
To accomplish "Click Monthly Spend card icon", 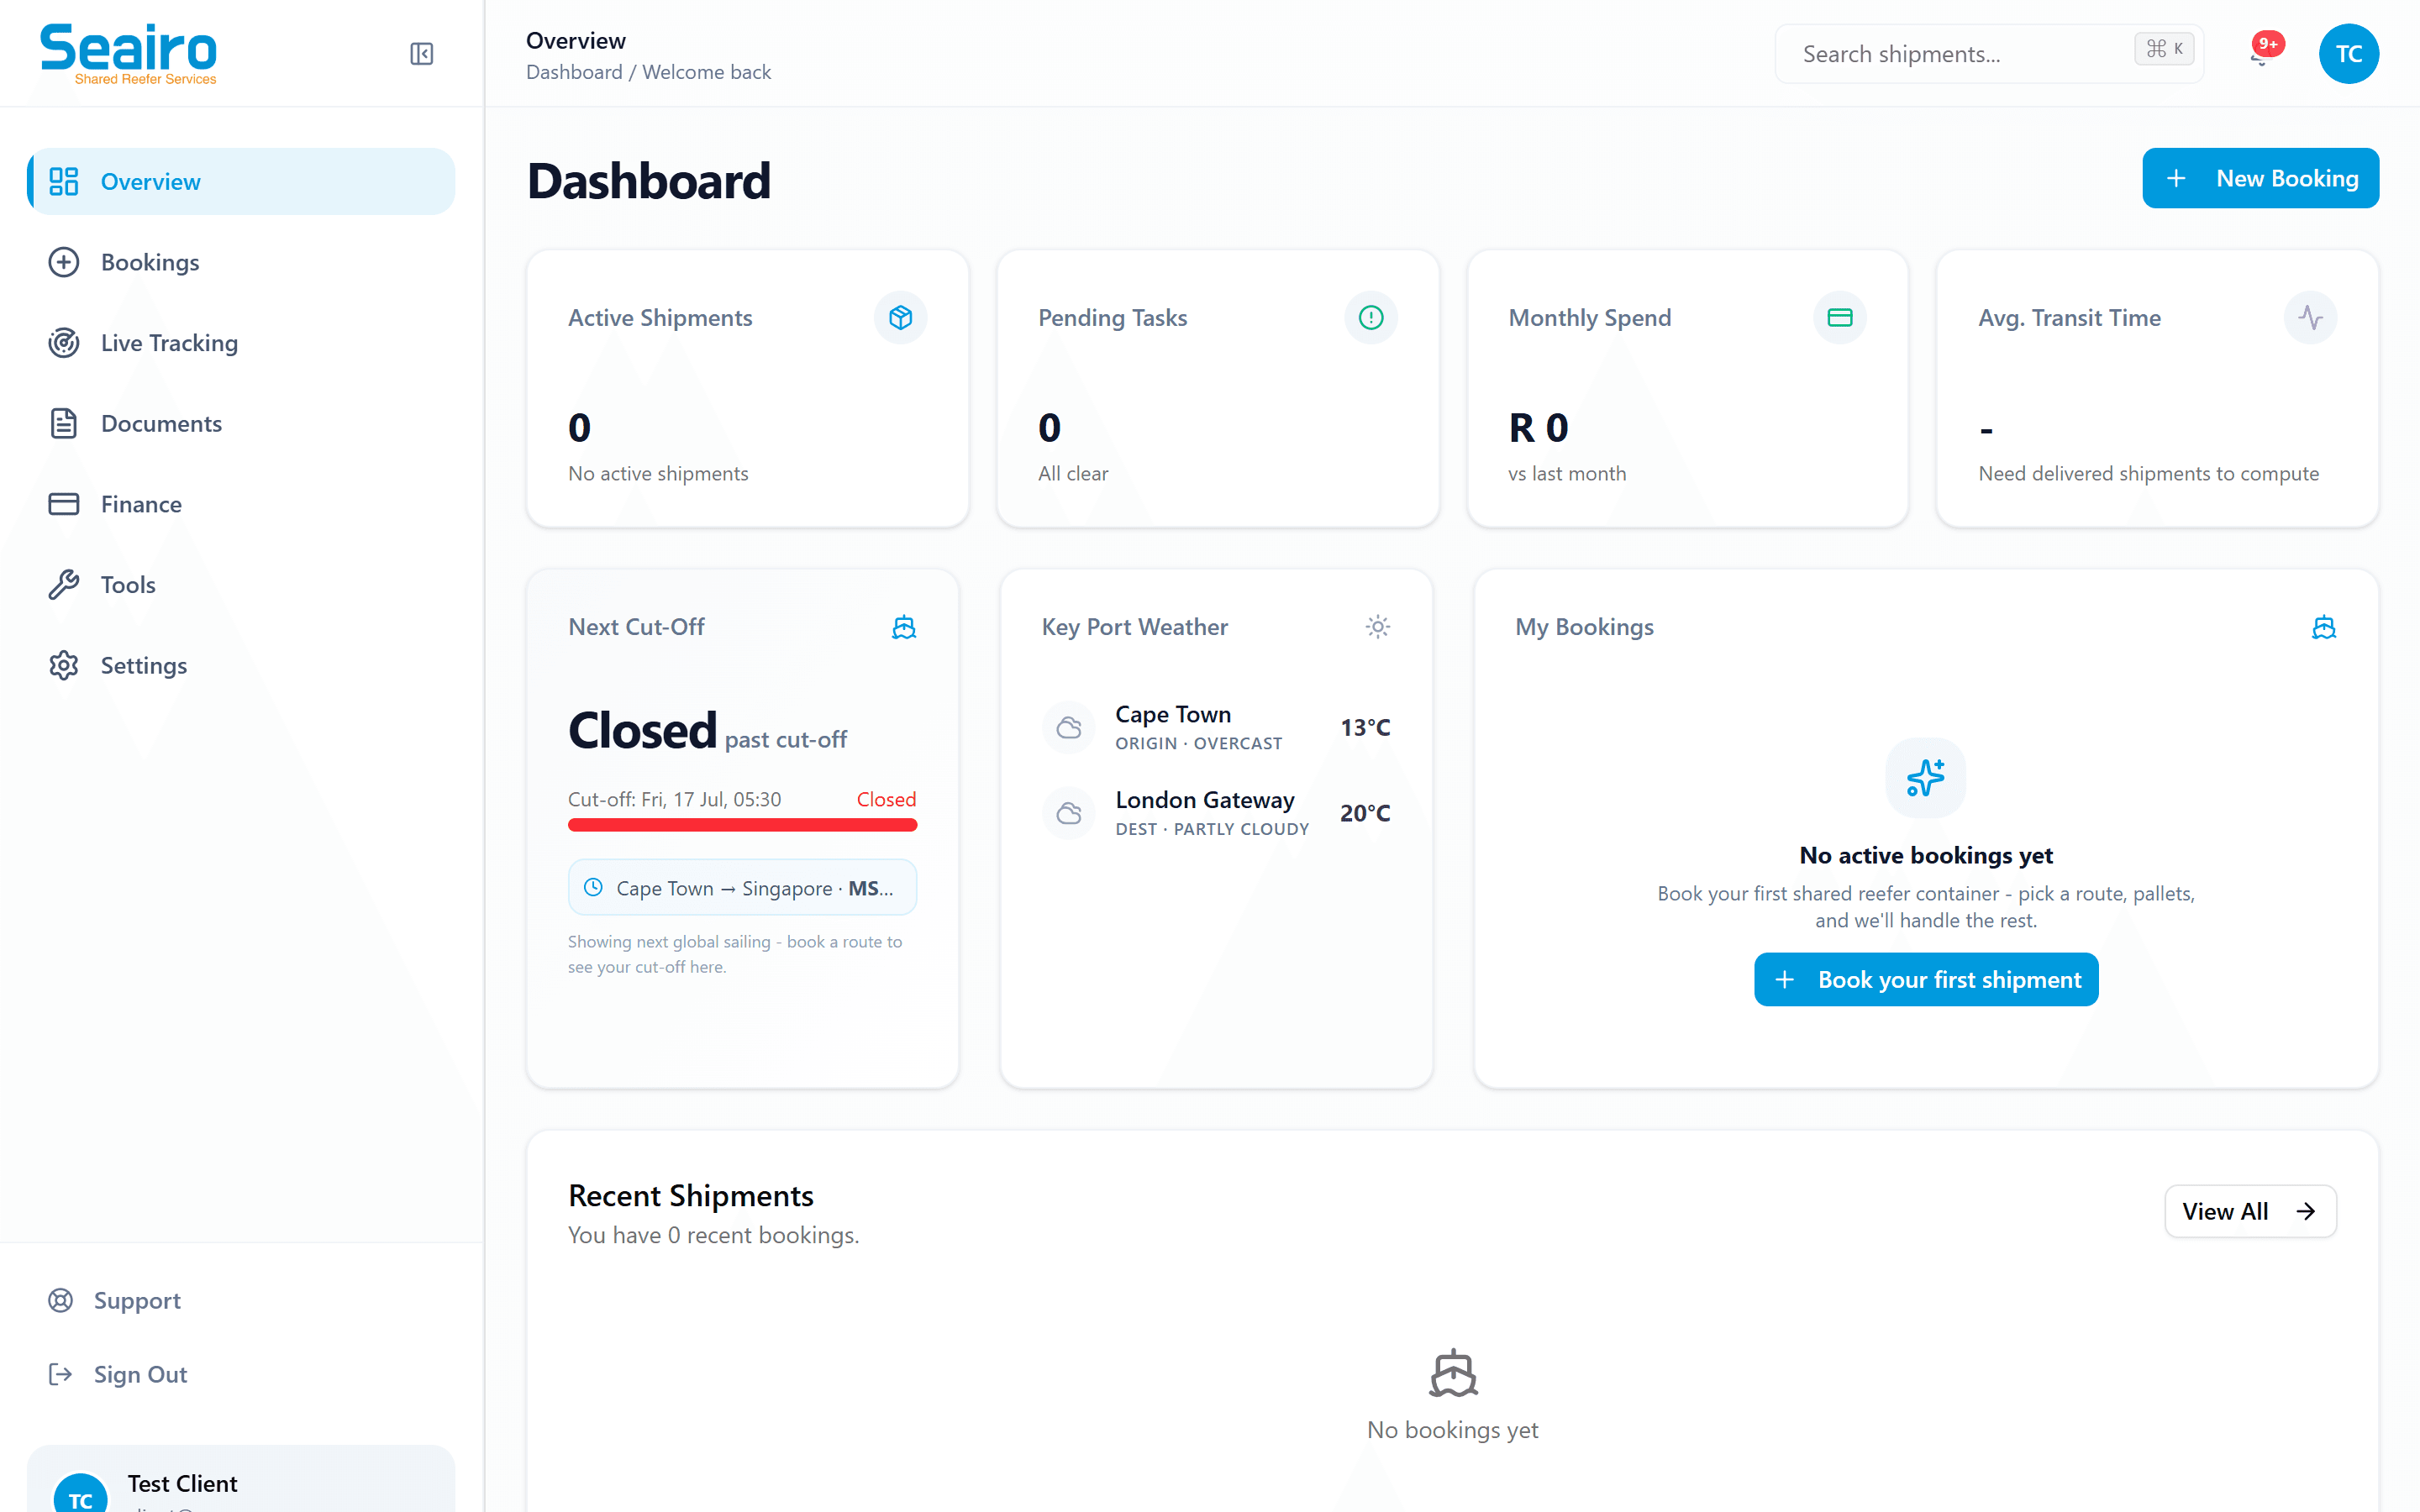I will coord(1840,317).
